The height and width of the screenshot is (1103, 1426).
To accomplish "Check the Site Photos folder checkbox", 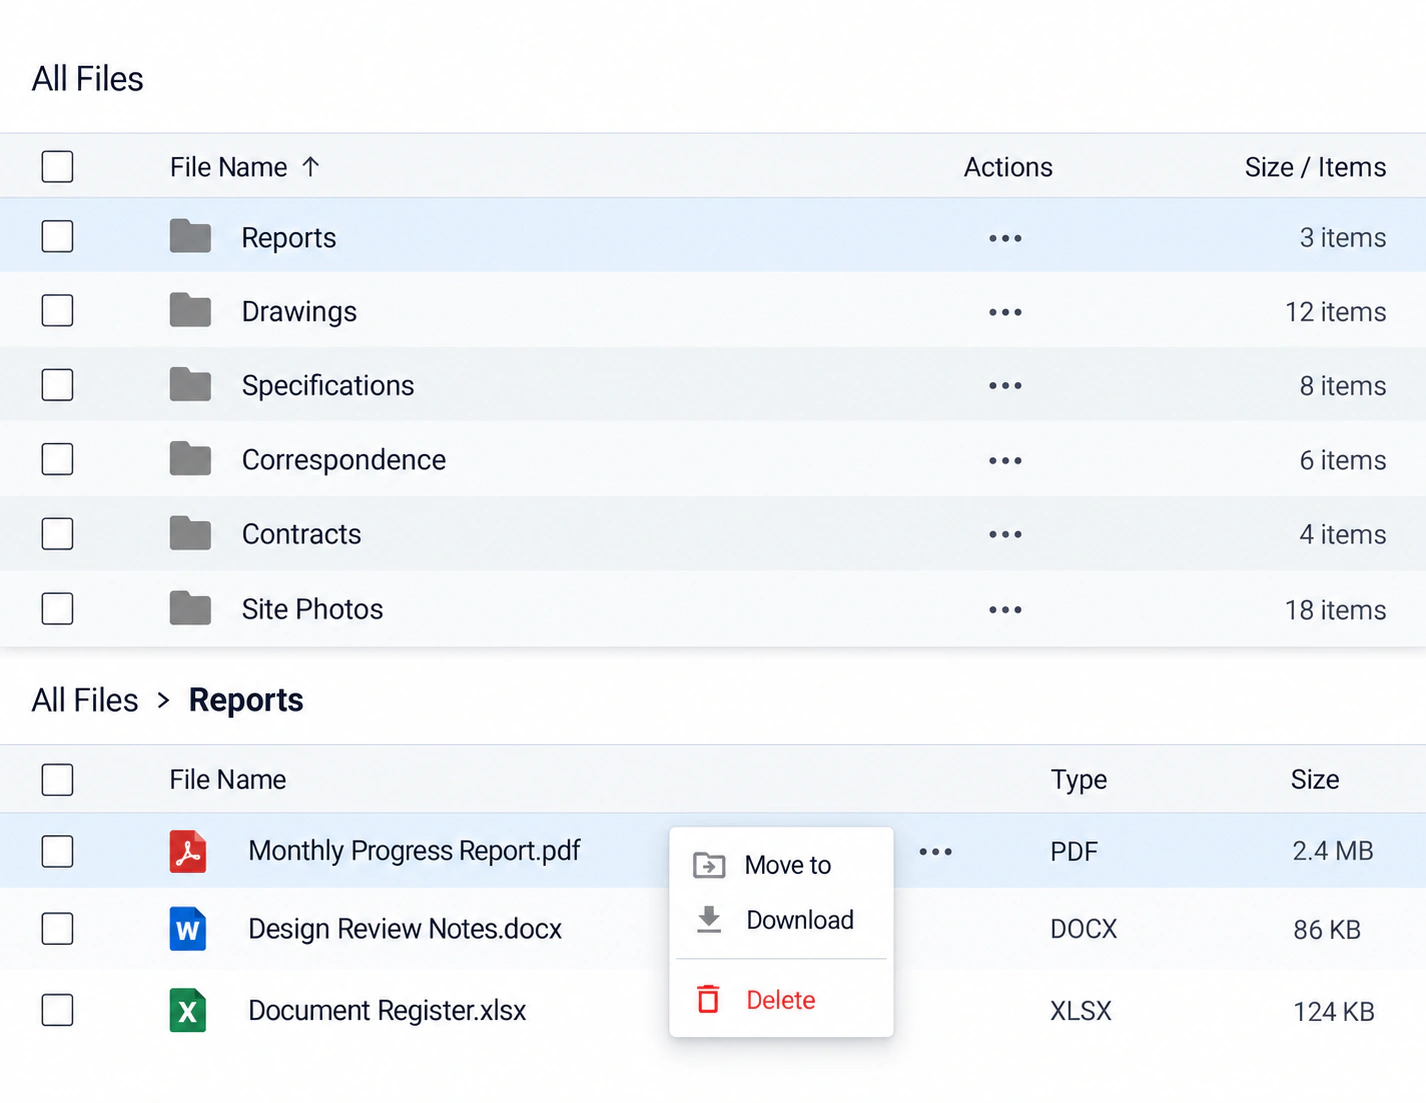I will coord(57,608).
